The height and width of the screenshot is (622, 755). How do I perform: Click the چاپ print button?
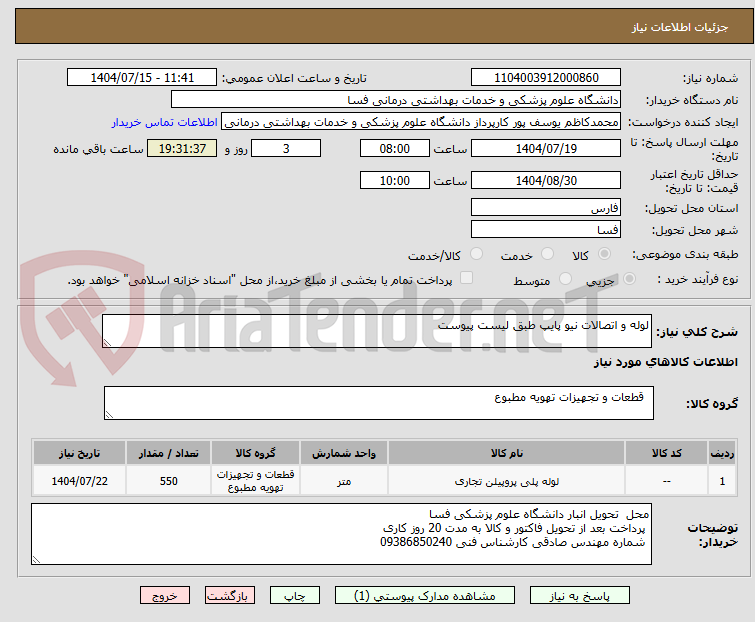point(295,596)
